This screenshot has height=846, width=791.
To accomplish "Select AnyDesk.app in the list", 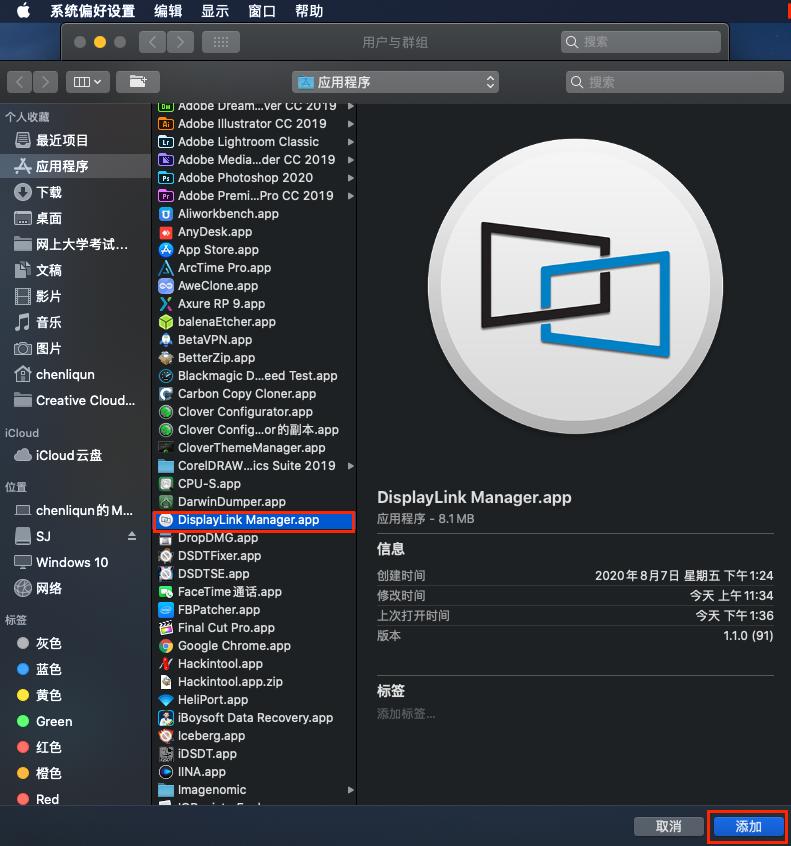I will tap(255, 231).
